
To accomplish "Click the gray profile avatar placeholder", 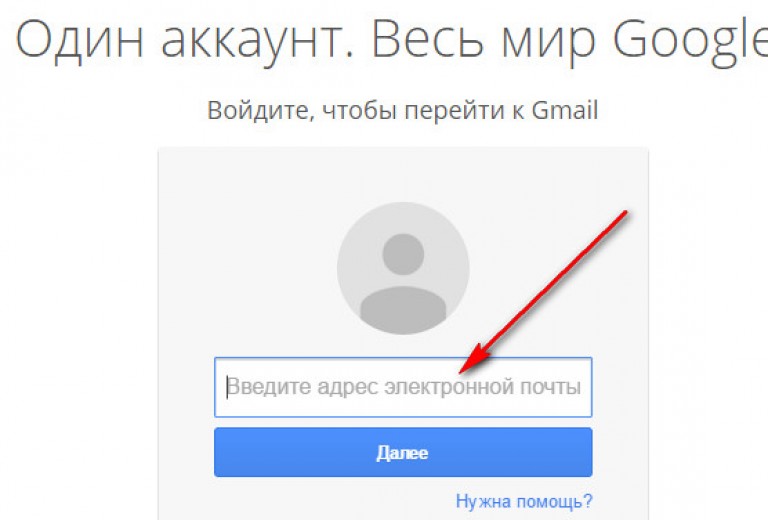I will coord(403,268).
